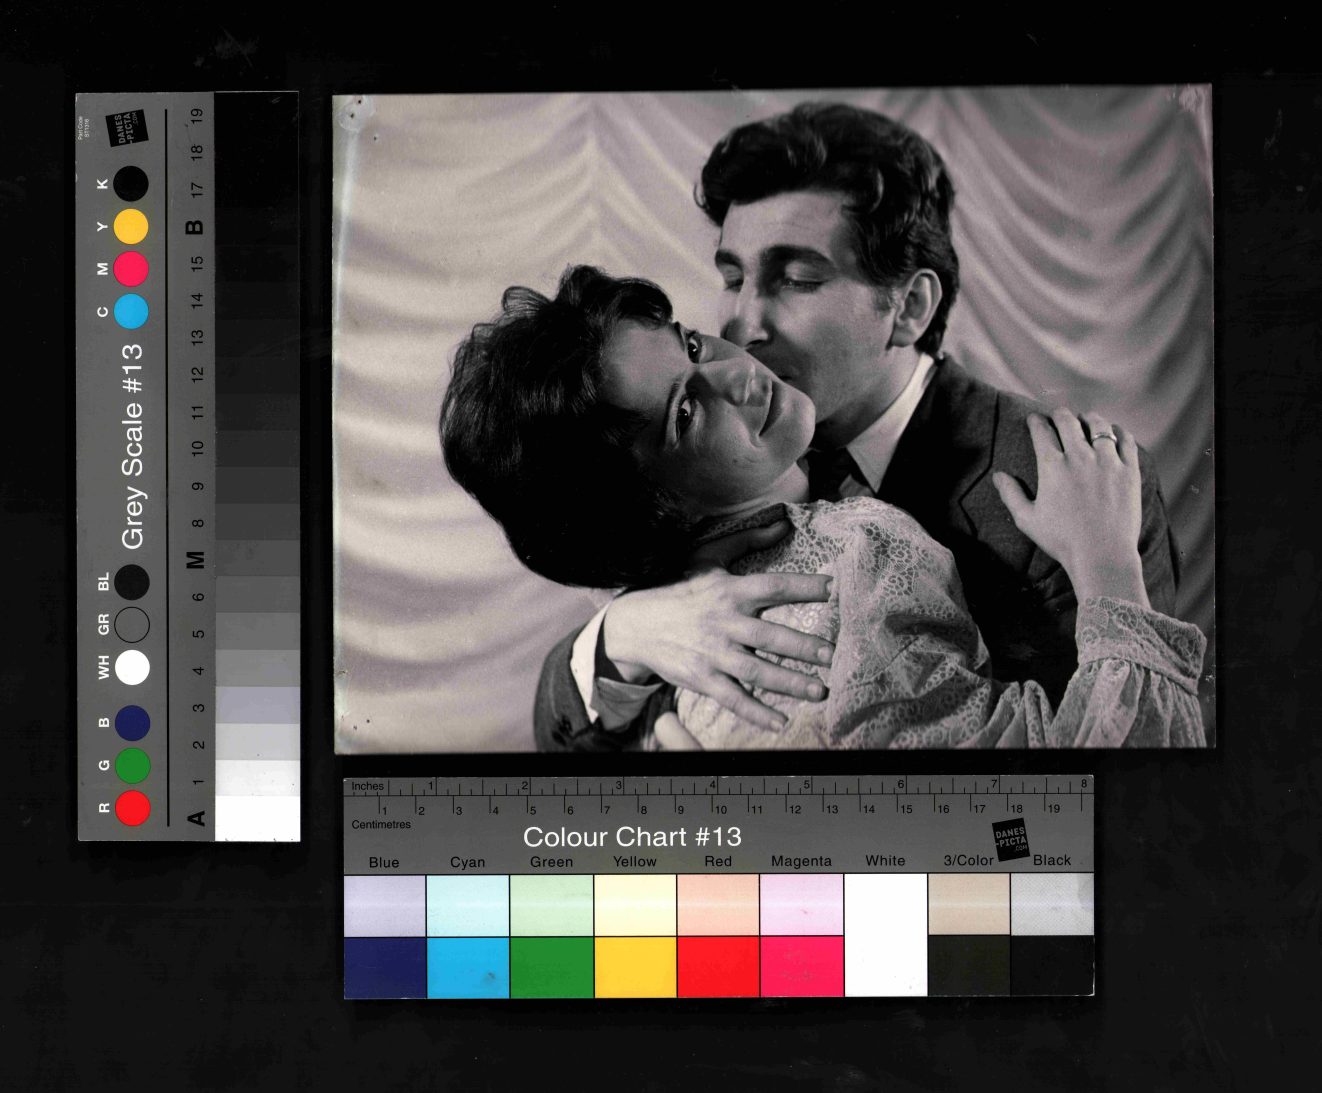This screenshot has width=1322, height=1093.
Task: Click the wedding ring in the photograph
Action: (x=1103, y=437)
